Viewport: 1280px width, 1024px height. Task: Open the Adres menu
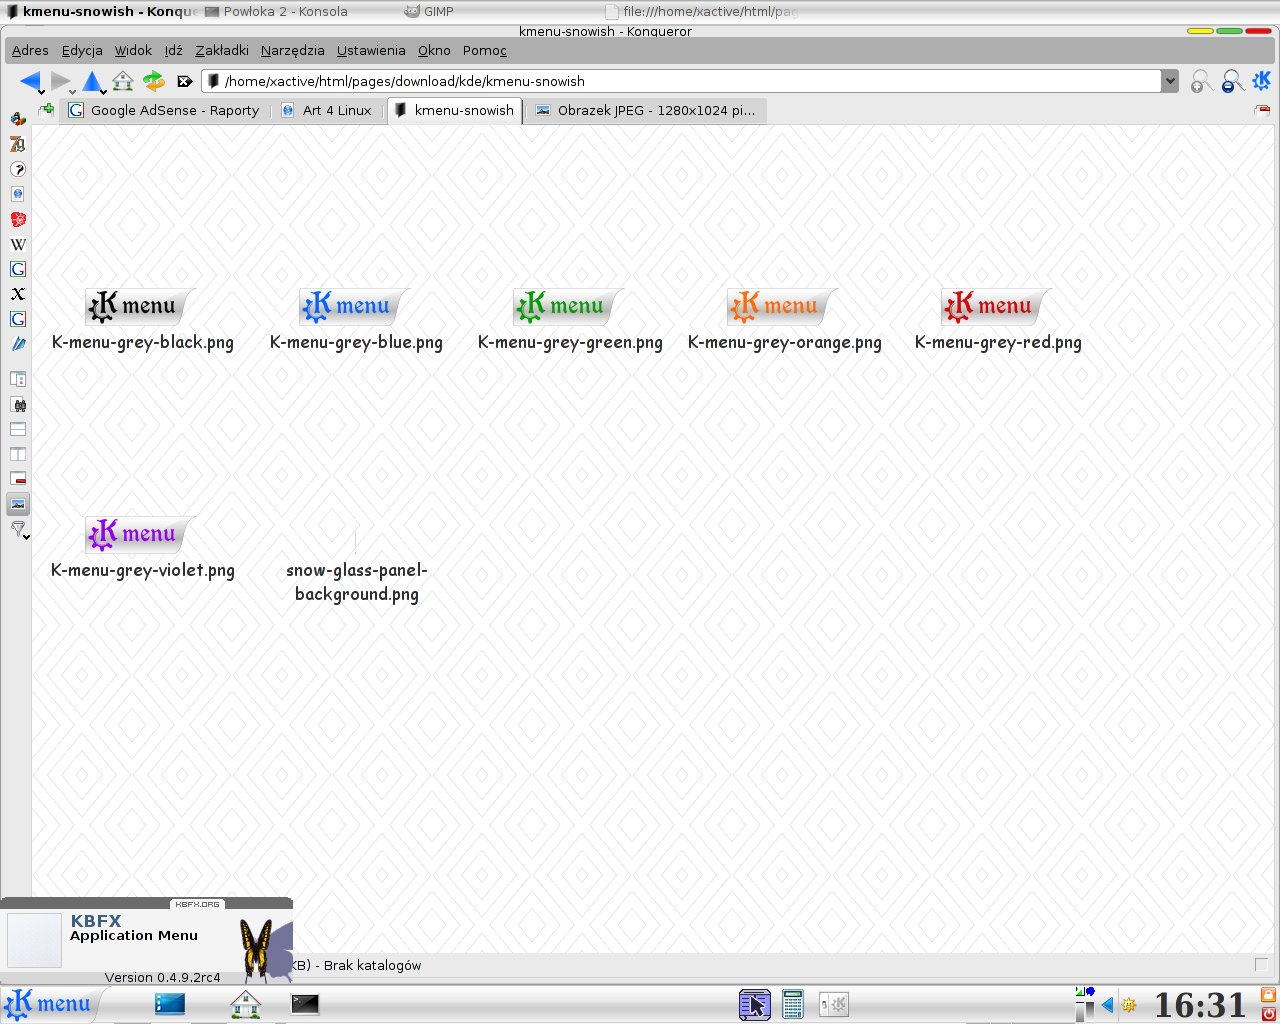pos(30,50)
